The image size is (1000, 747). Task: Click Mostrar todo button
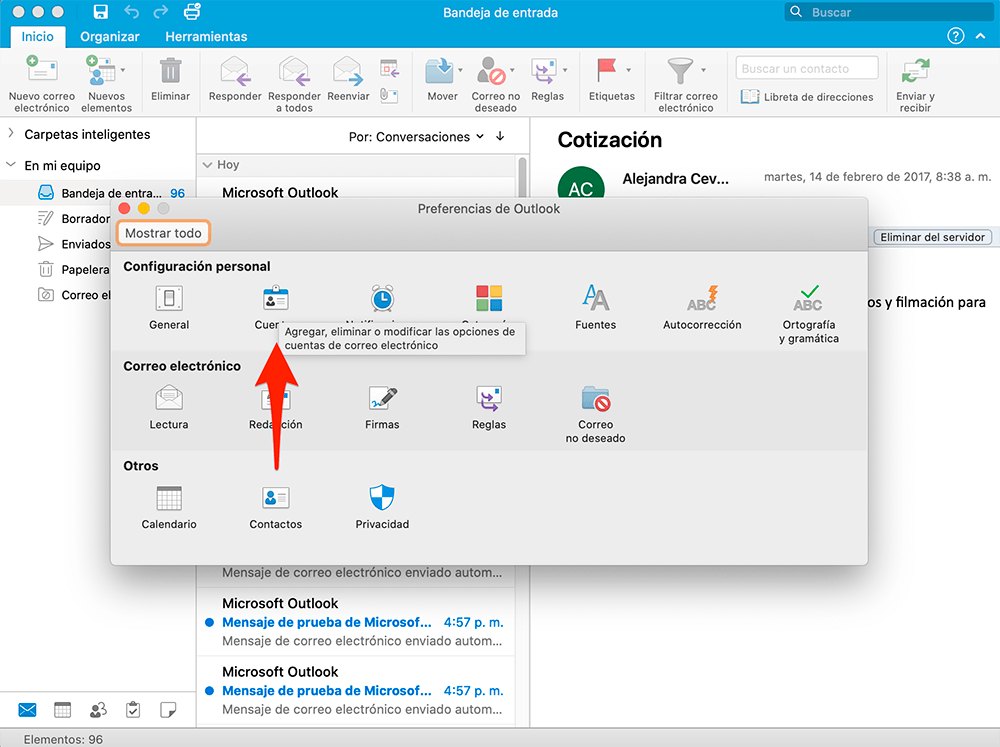163,233
